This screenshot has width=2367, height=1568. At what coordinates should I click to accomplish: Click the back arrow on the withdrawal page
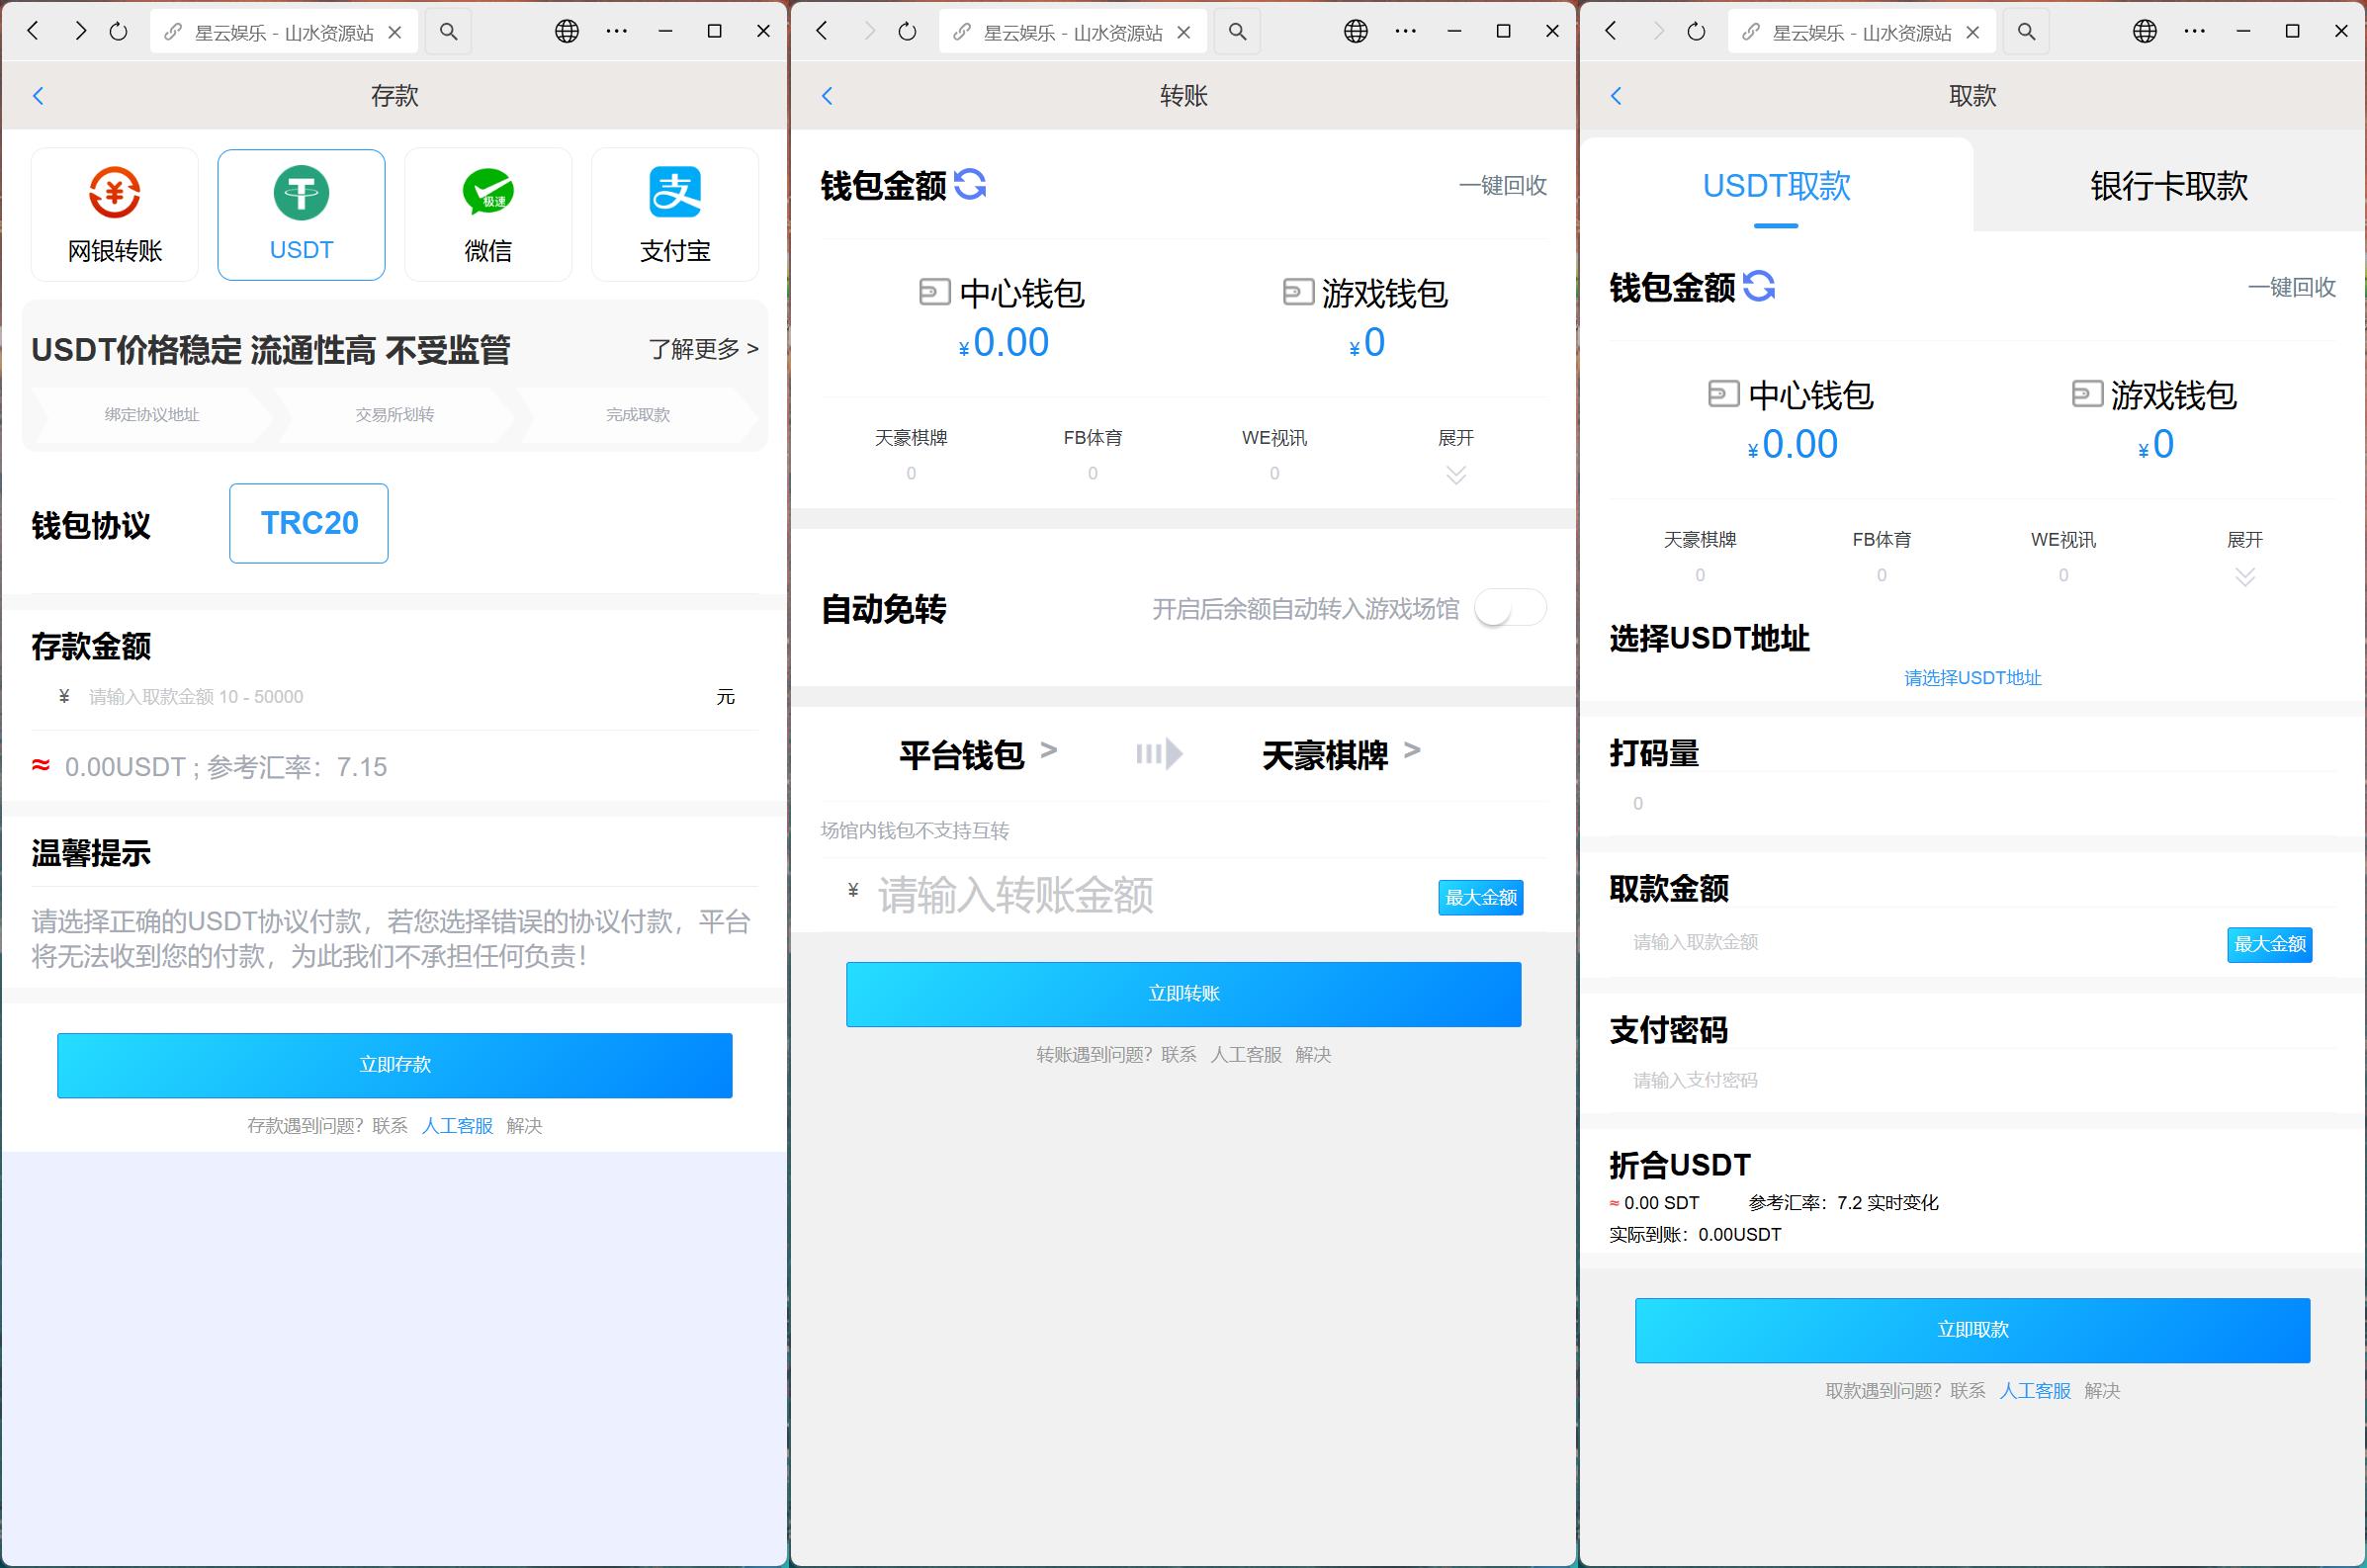[x=1617, y=95]
